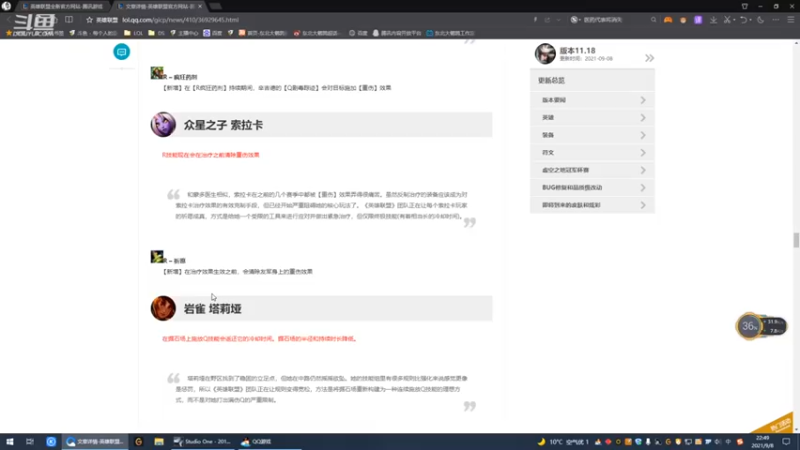This screenshot has height=450, width=800.
Task: Open Task View on the taskbar
Action: click(30, 442)
